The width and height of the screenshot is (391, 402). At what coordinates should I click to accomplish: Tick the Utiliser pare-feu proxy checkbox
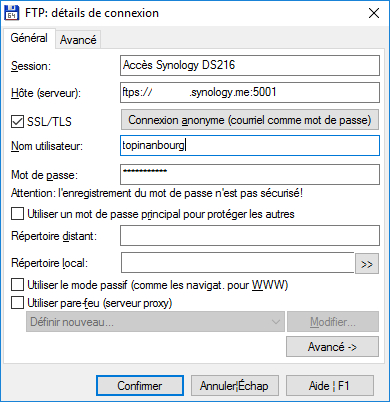pos(17,303)
